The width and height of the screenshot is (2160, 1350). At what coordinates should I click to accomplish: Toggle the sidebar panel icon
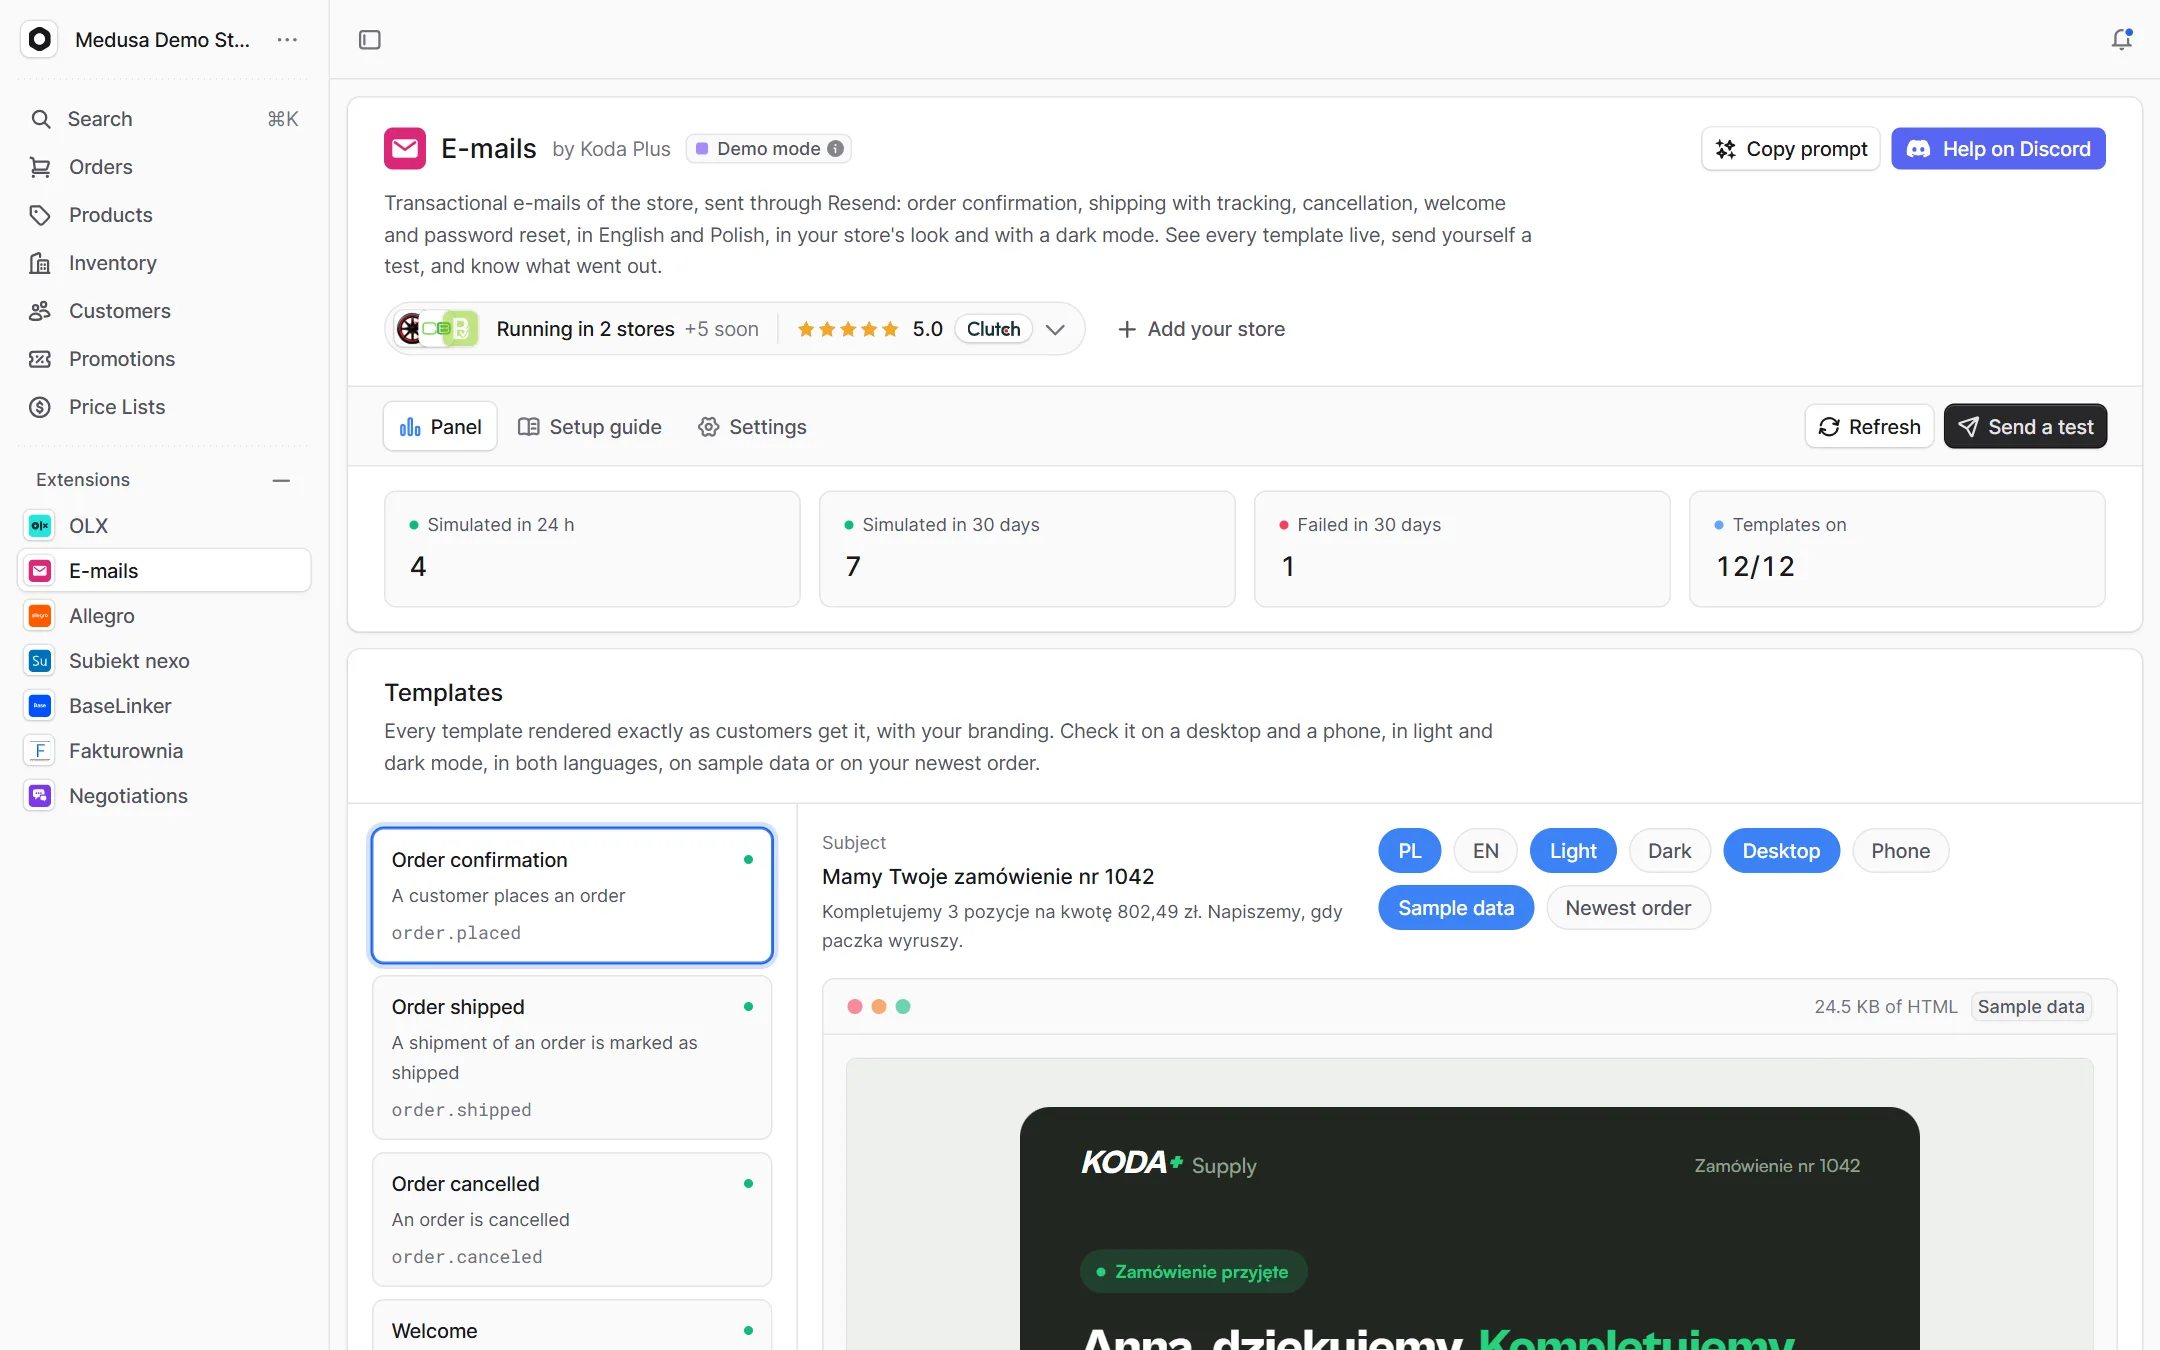370,39
